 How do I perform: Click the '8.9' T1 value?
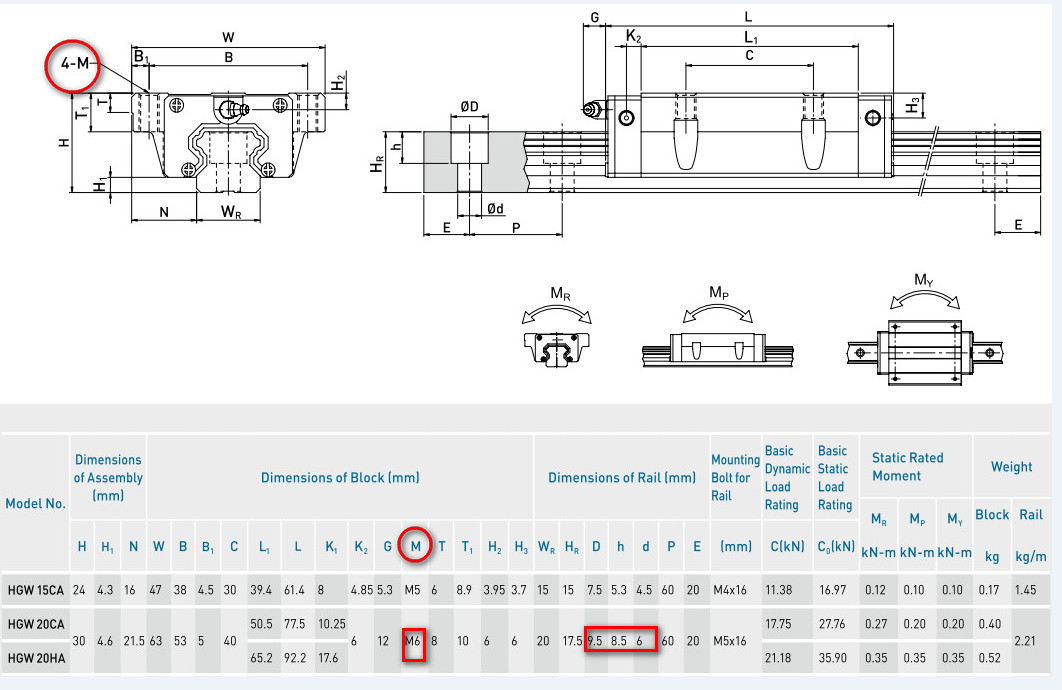[x=464, y=590]
